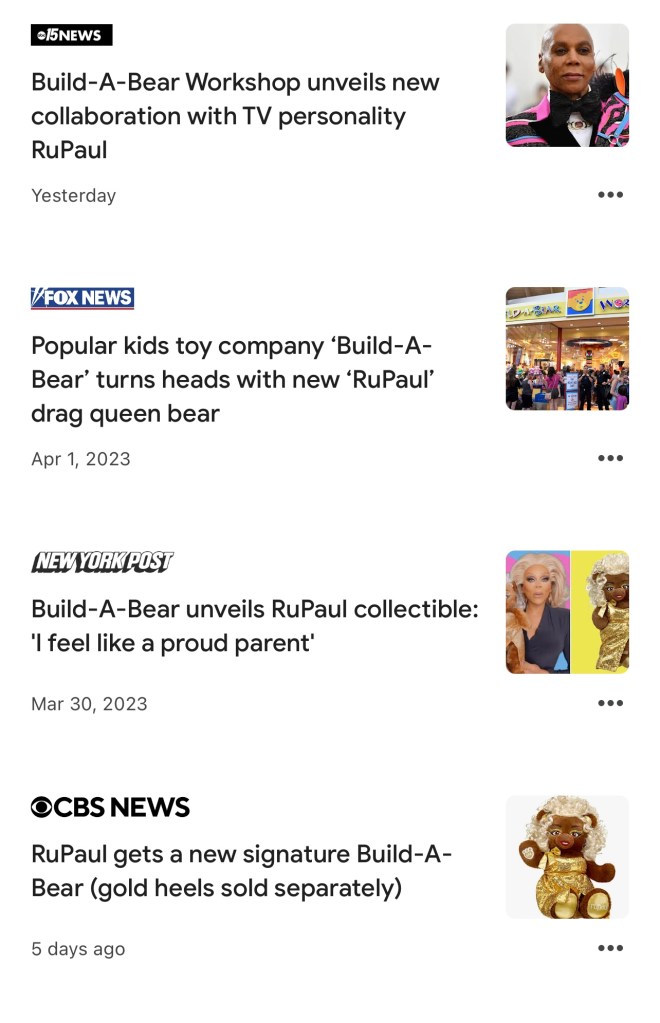Click the 'Mar 30, 2023' date
The width and height of the screenshot is (660, 1023).
(x=89, y=704)
